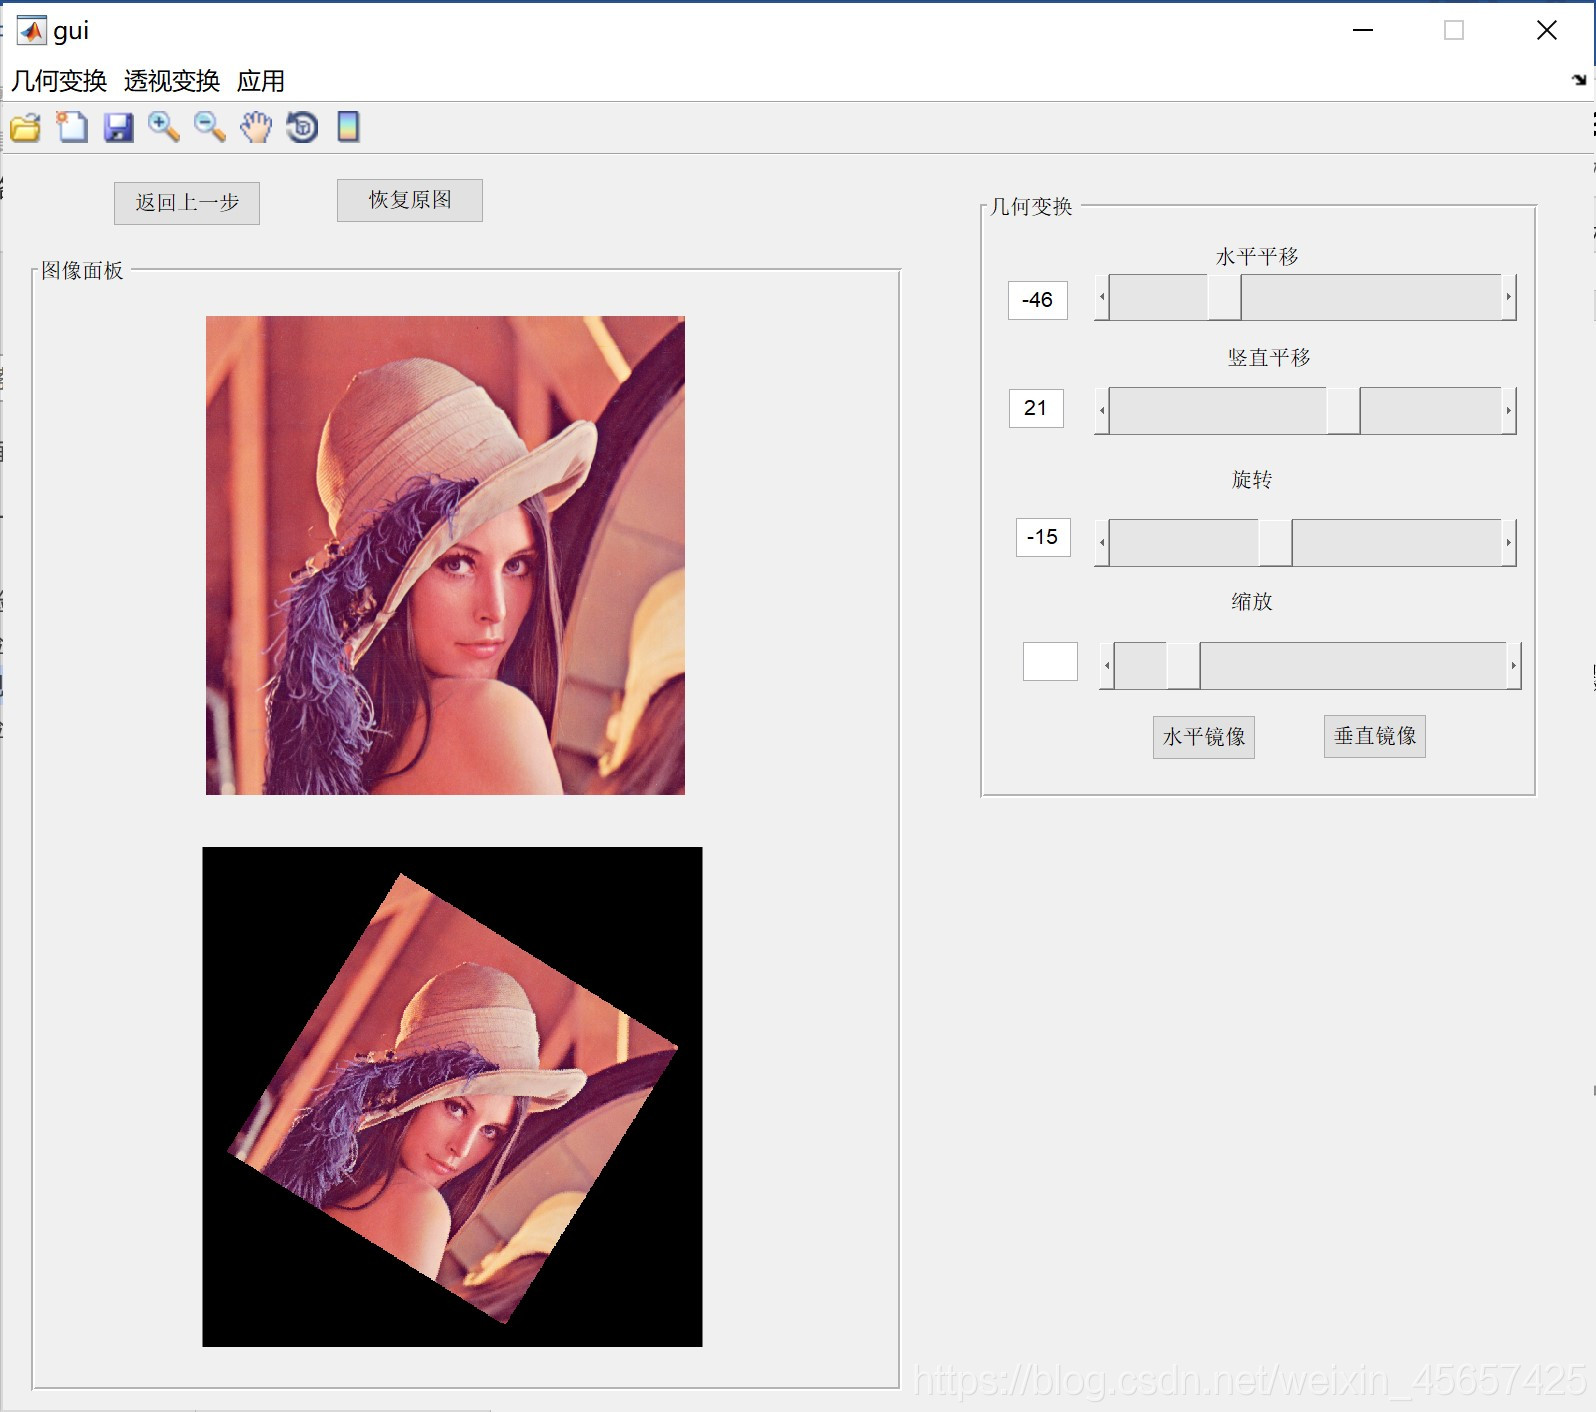Image resolution: width=1596 pixels, height=1412 pixels.
Task: Click the original Lena image
Action: (x=445, y=555)
